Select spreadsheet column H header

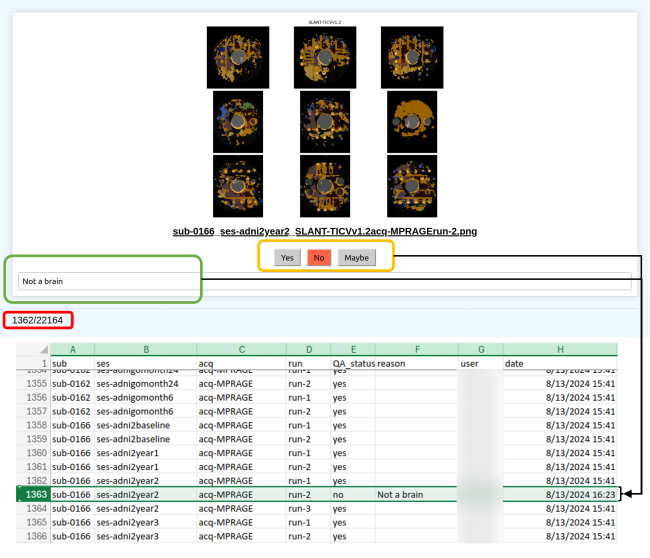pyautogui.click(x=560, y=349)
